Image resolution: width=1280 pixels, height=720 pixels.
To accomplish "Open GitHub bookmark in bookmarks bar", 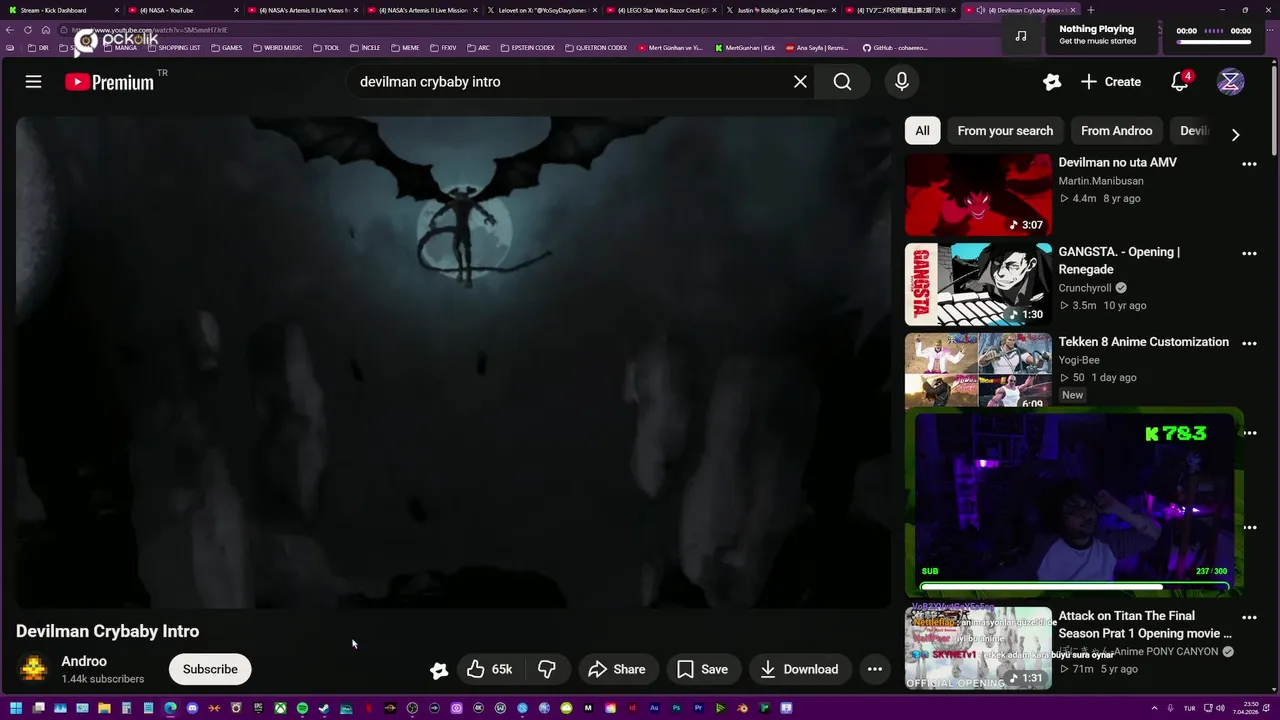I will click(x=895, y=48).
